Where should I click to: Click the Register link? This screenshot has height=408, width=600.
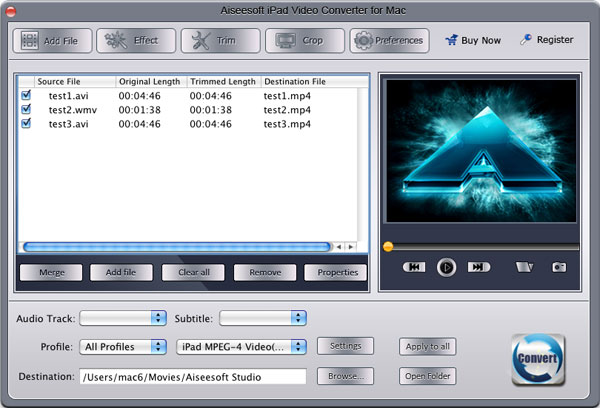tap(547, 39)
